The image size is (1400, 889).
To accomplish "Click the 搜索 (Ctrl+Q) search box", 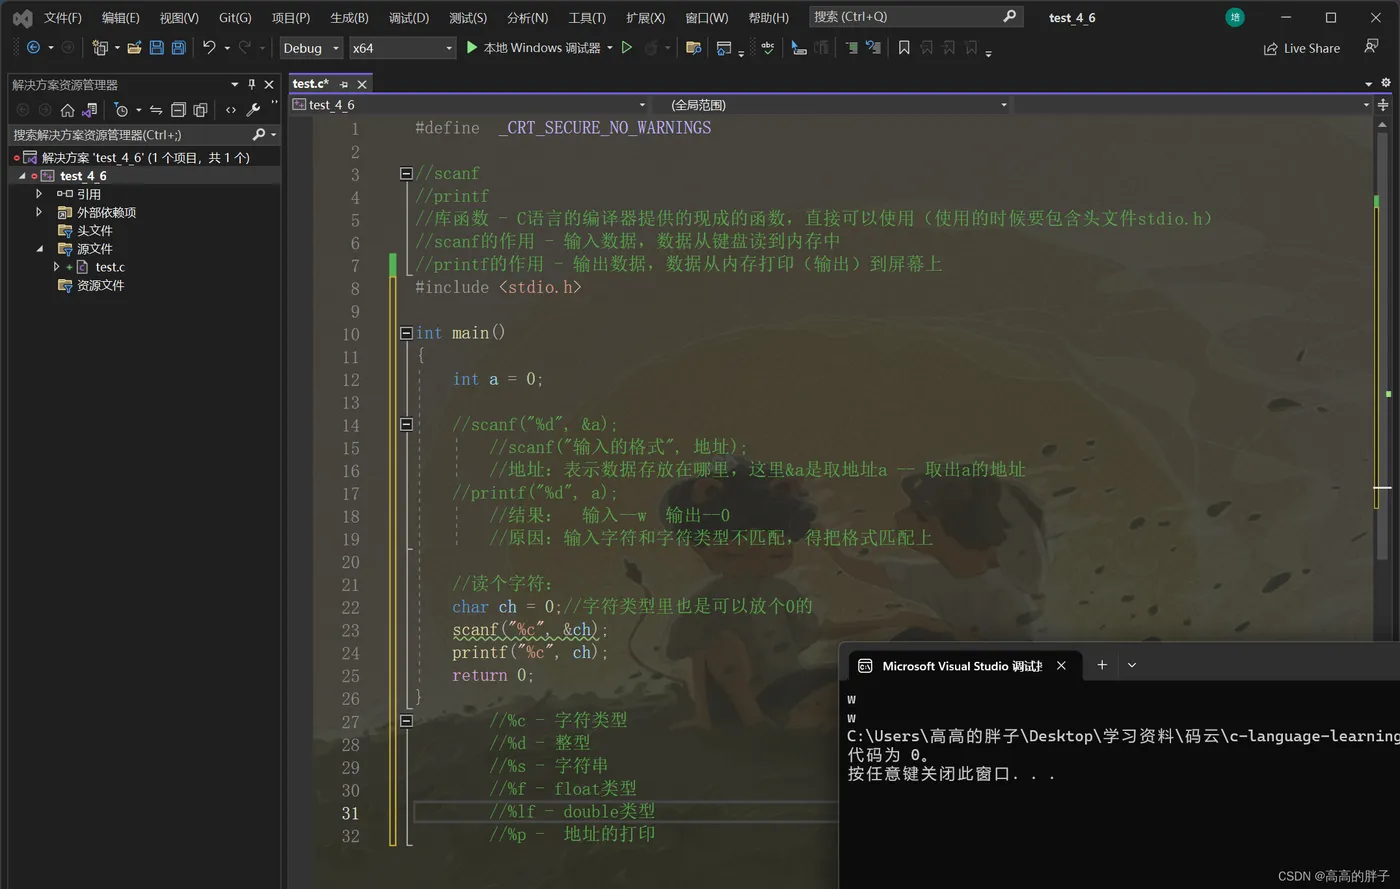I will 914,17.
